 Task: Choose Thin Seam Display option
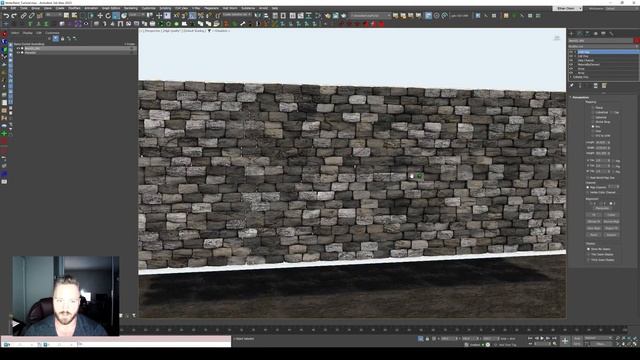click(x=588, y=254)
